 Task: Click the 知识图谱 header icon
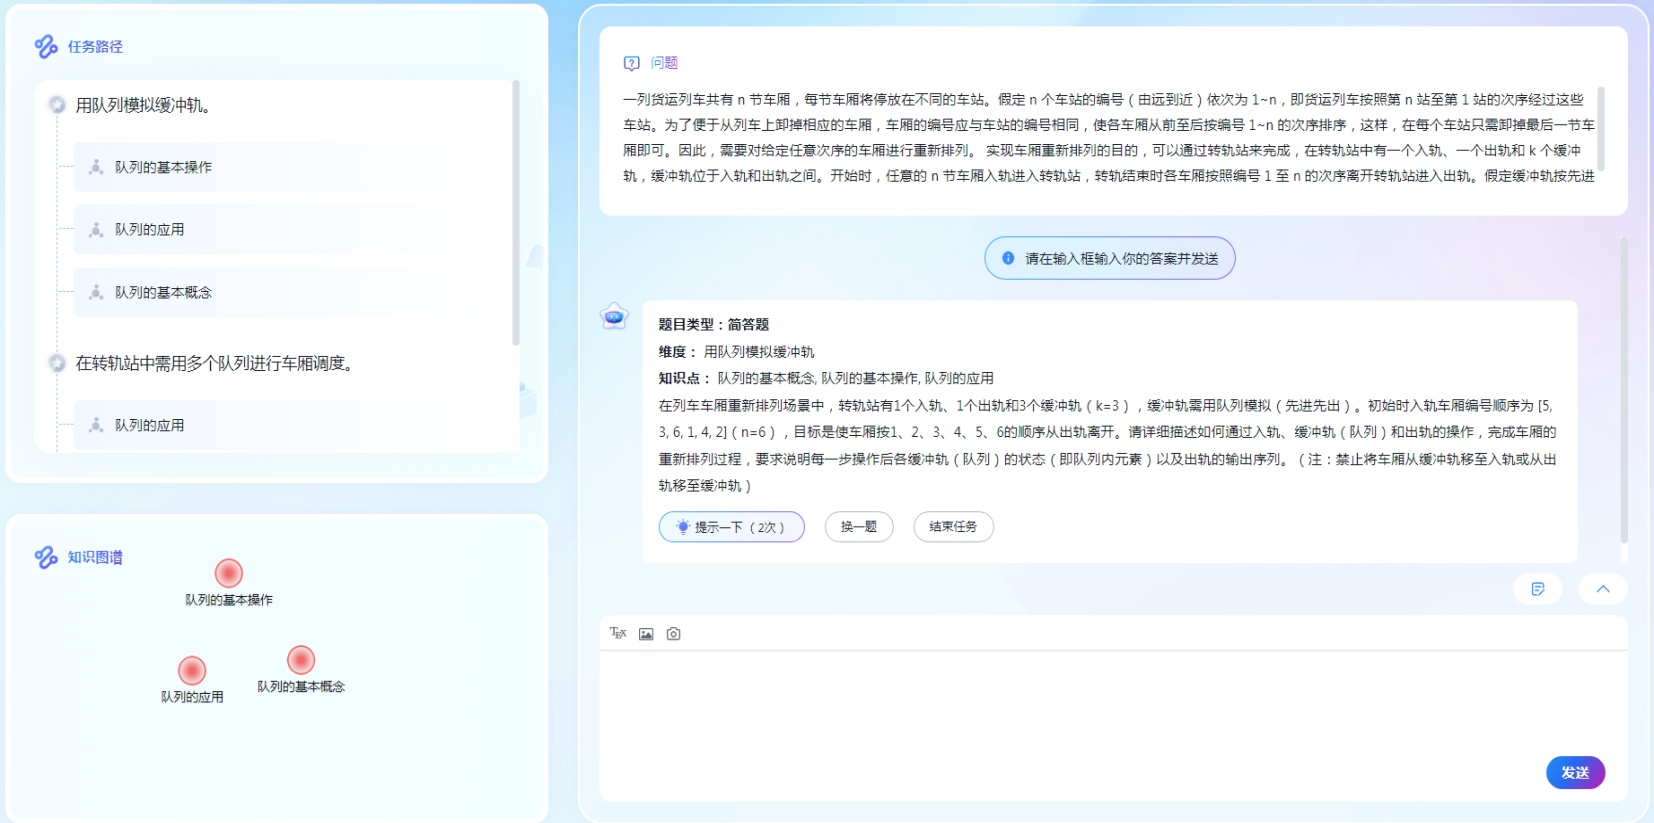click(46, 557)
